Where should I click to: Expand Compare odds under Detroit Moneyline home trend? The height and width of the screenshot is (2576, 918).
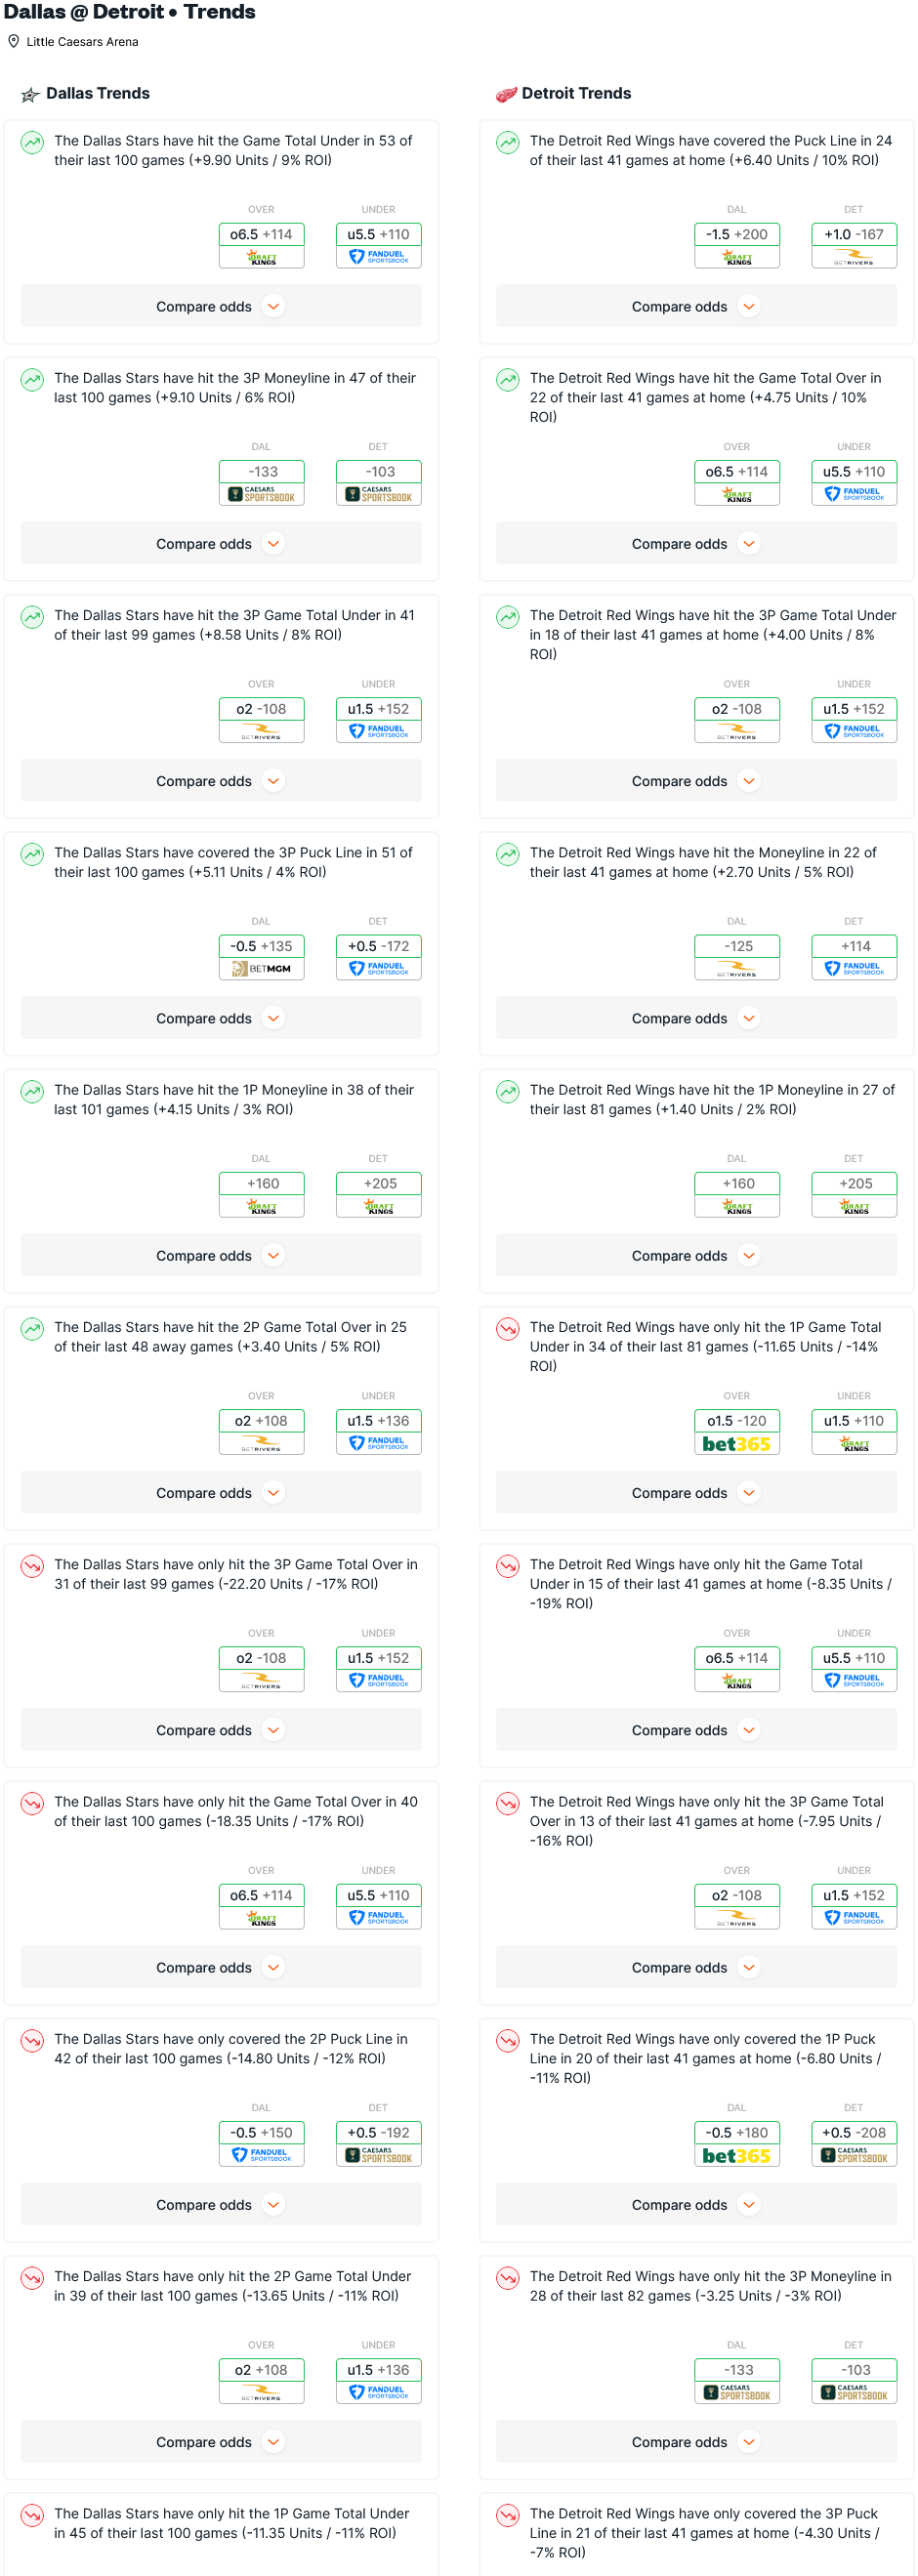(x=696, y=1019)
